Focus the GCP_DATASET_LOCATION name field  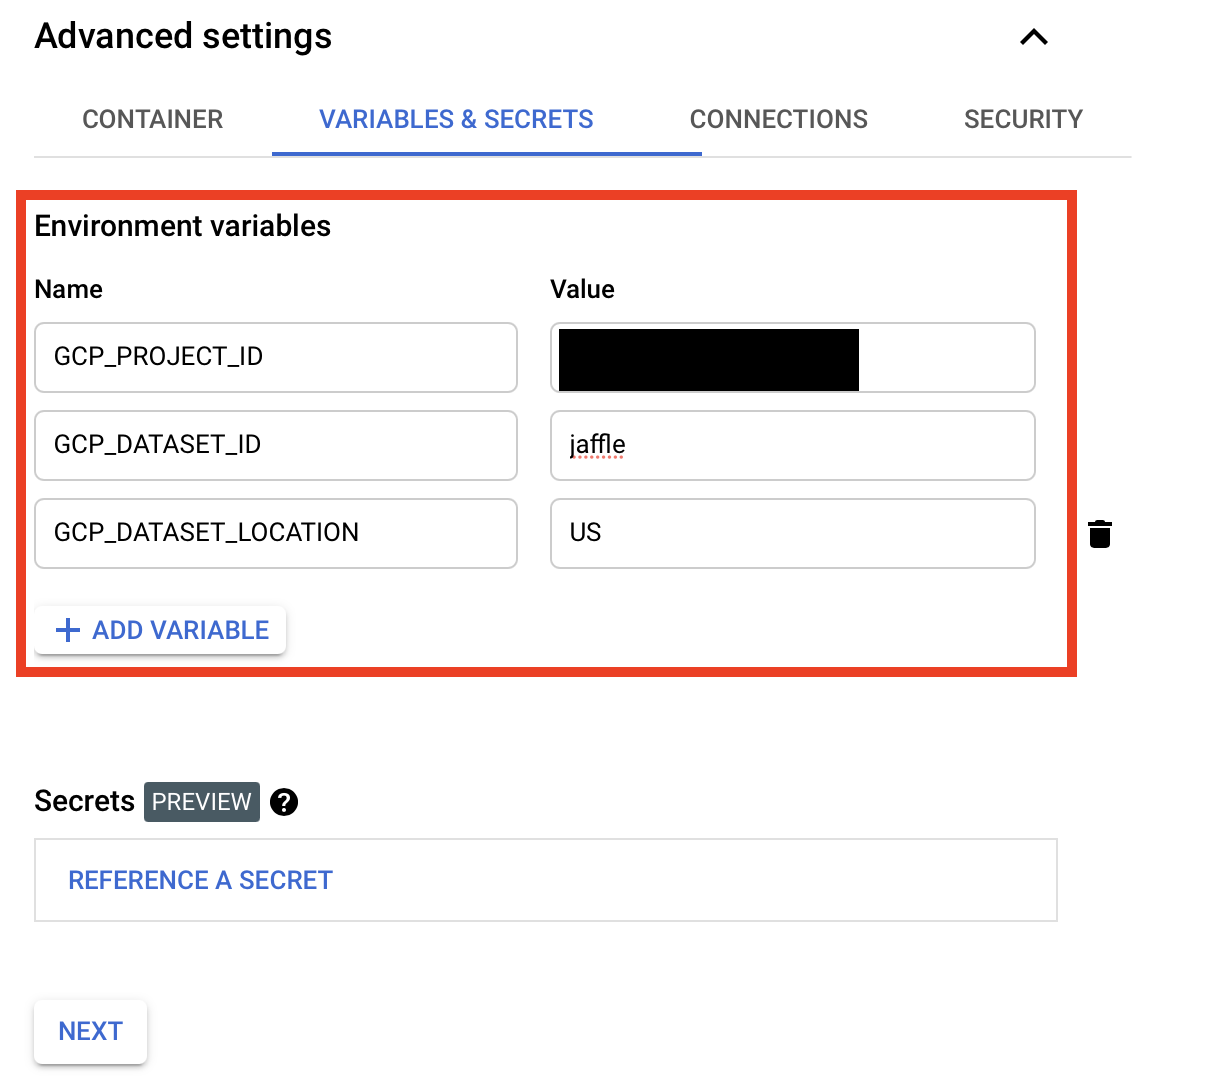276,533
